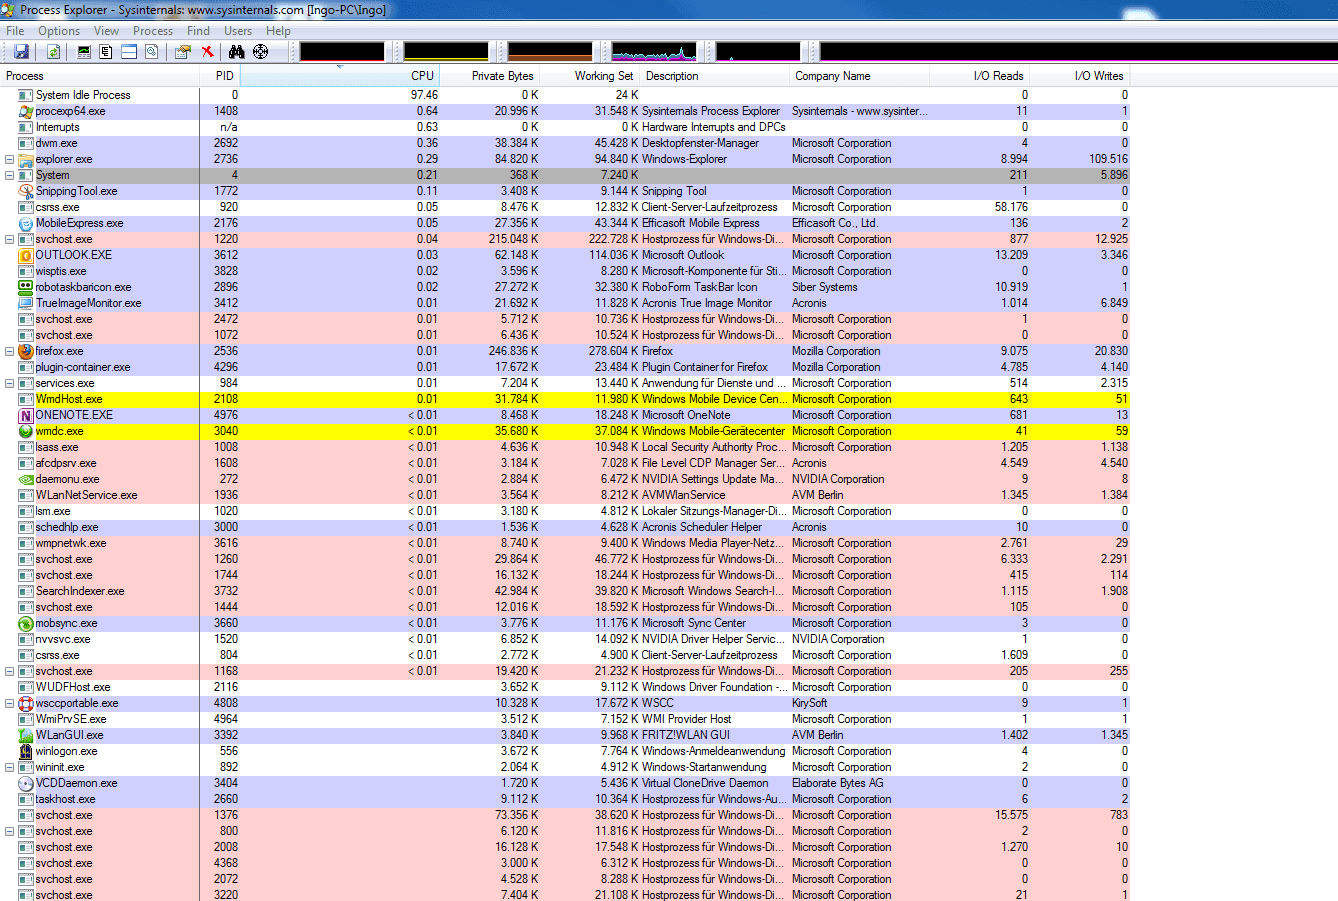Select the WmdHost.exe row
This screenshot has height=901, width=1338.
565,399
